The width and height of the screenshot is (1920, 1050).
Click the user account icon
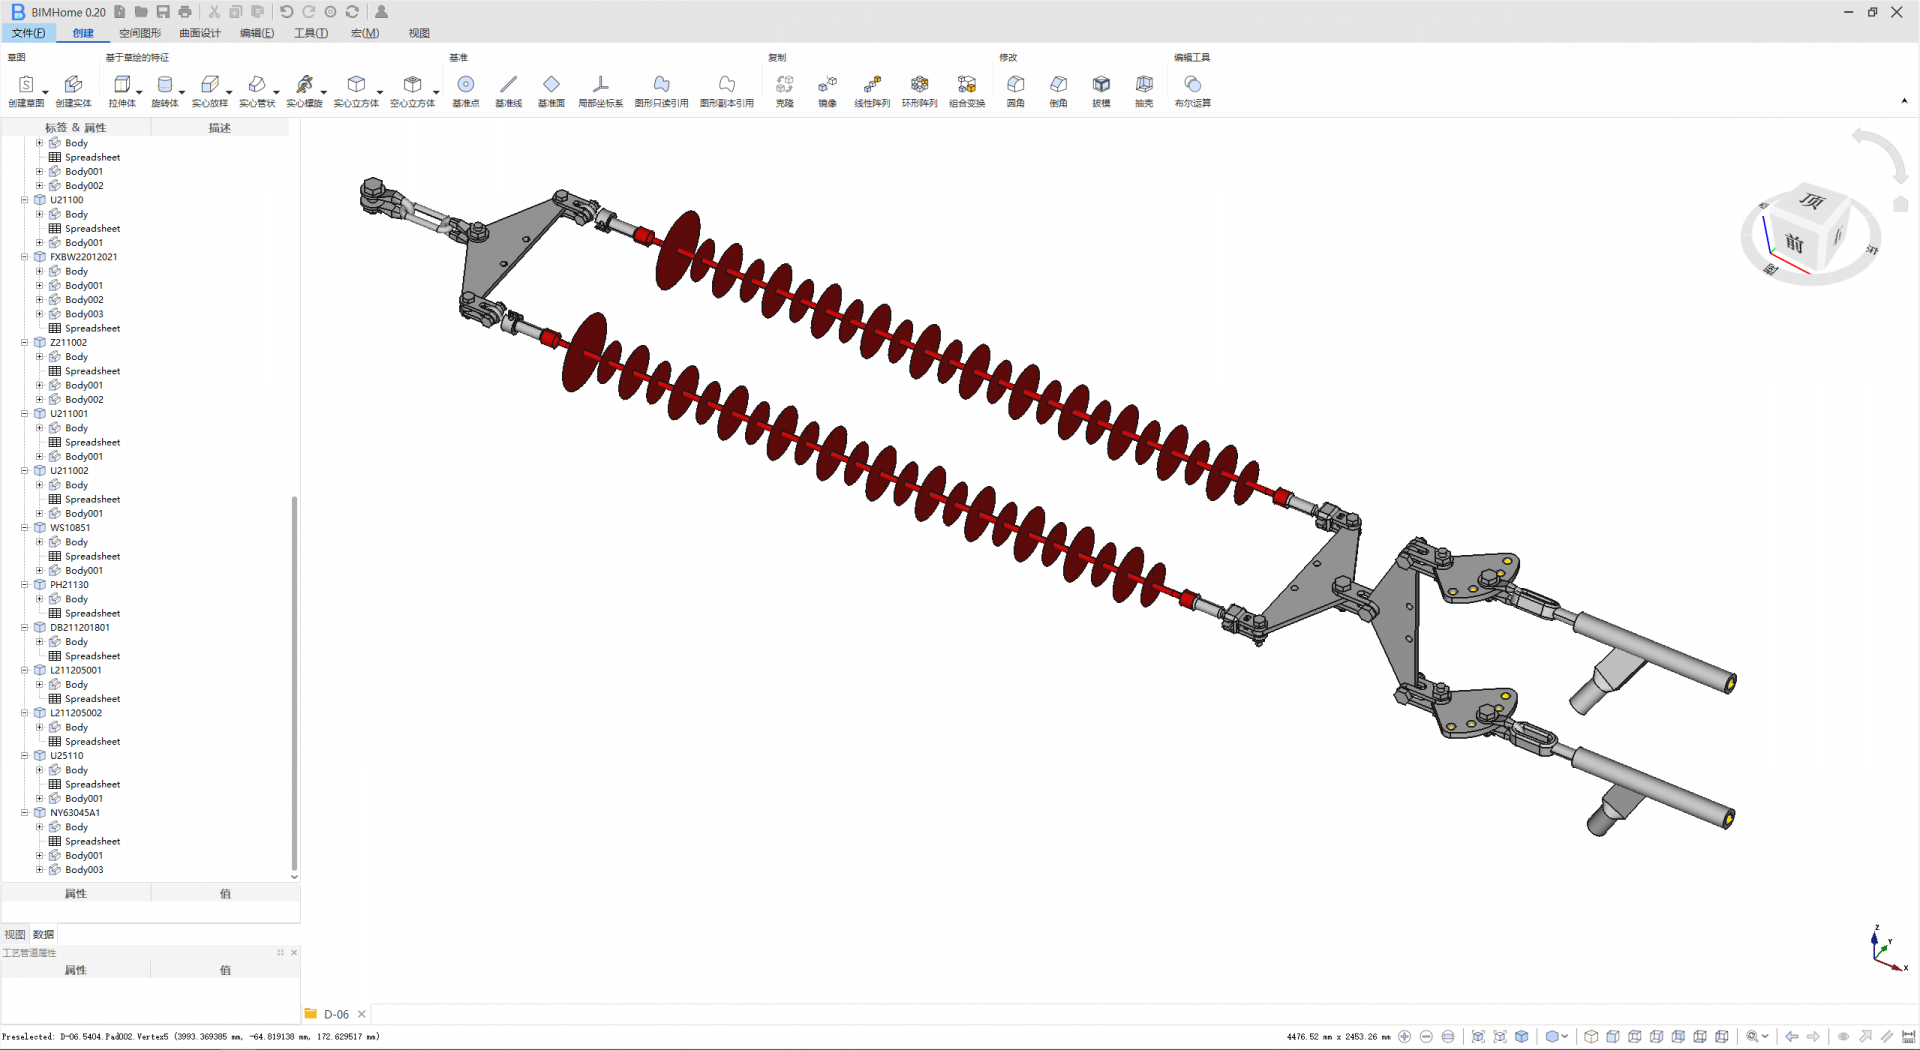[381, 12]
